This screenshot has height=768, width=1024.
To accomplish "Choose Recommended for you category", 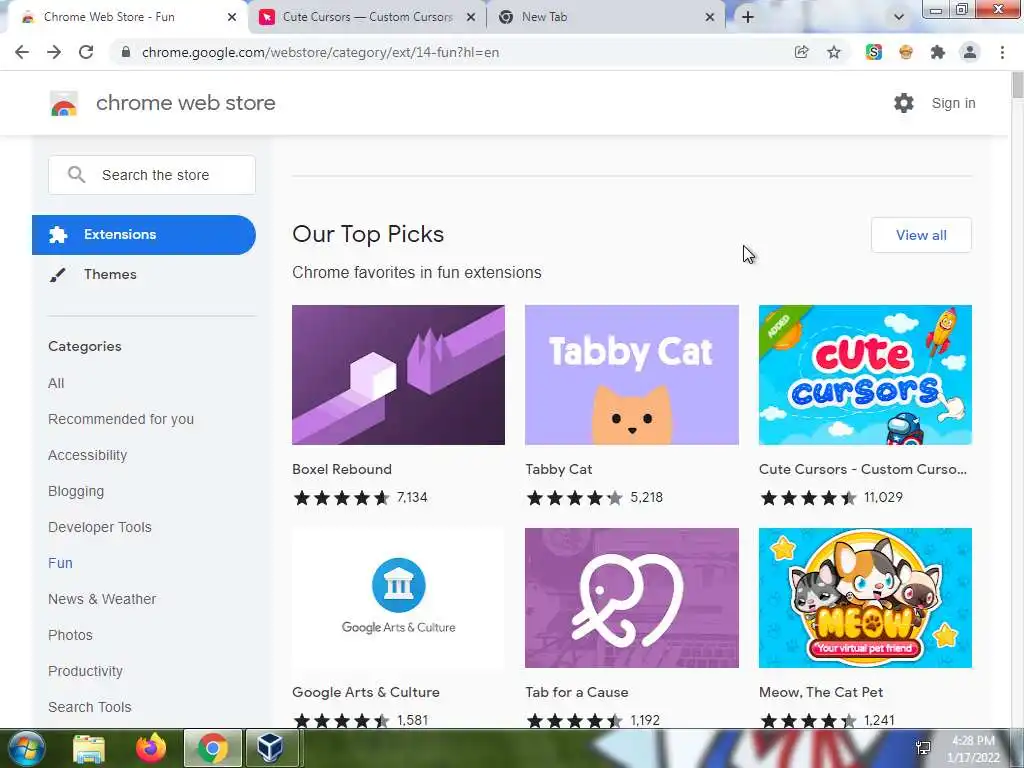I will tap(121, 419).
